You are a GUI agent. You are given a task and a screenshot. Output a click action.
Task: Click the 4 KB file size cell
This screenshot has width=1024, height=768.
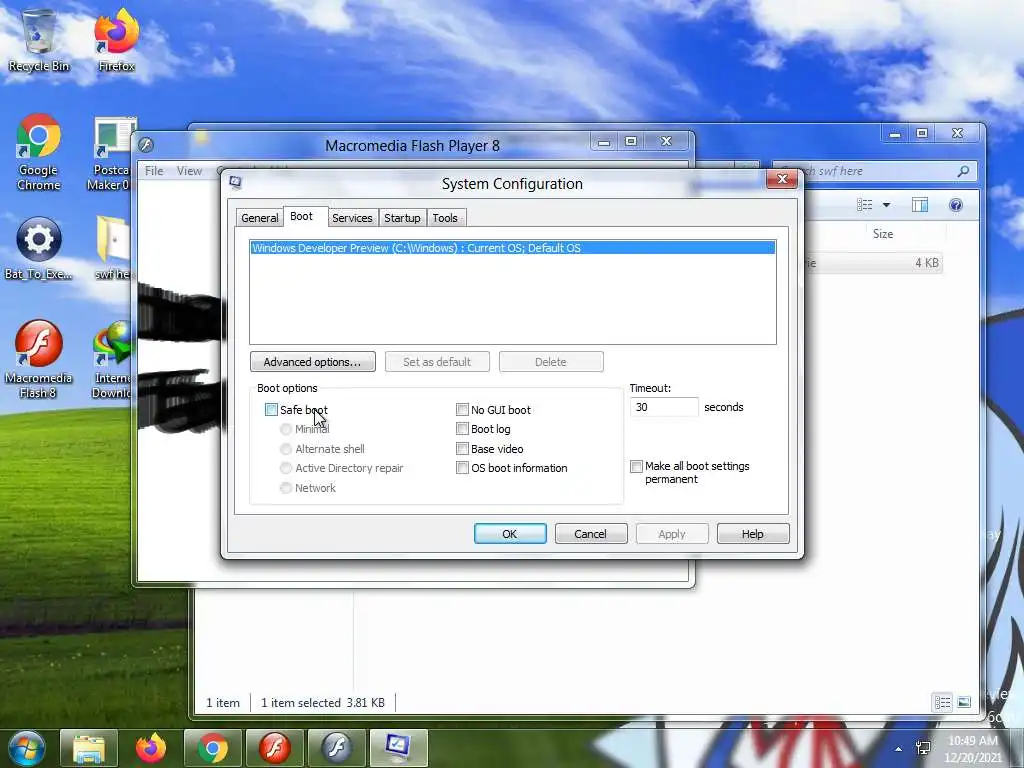click(926, 263)
